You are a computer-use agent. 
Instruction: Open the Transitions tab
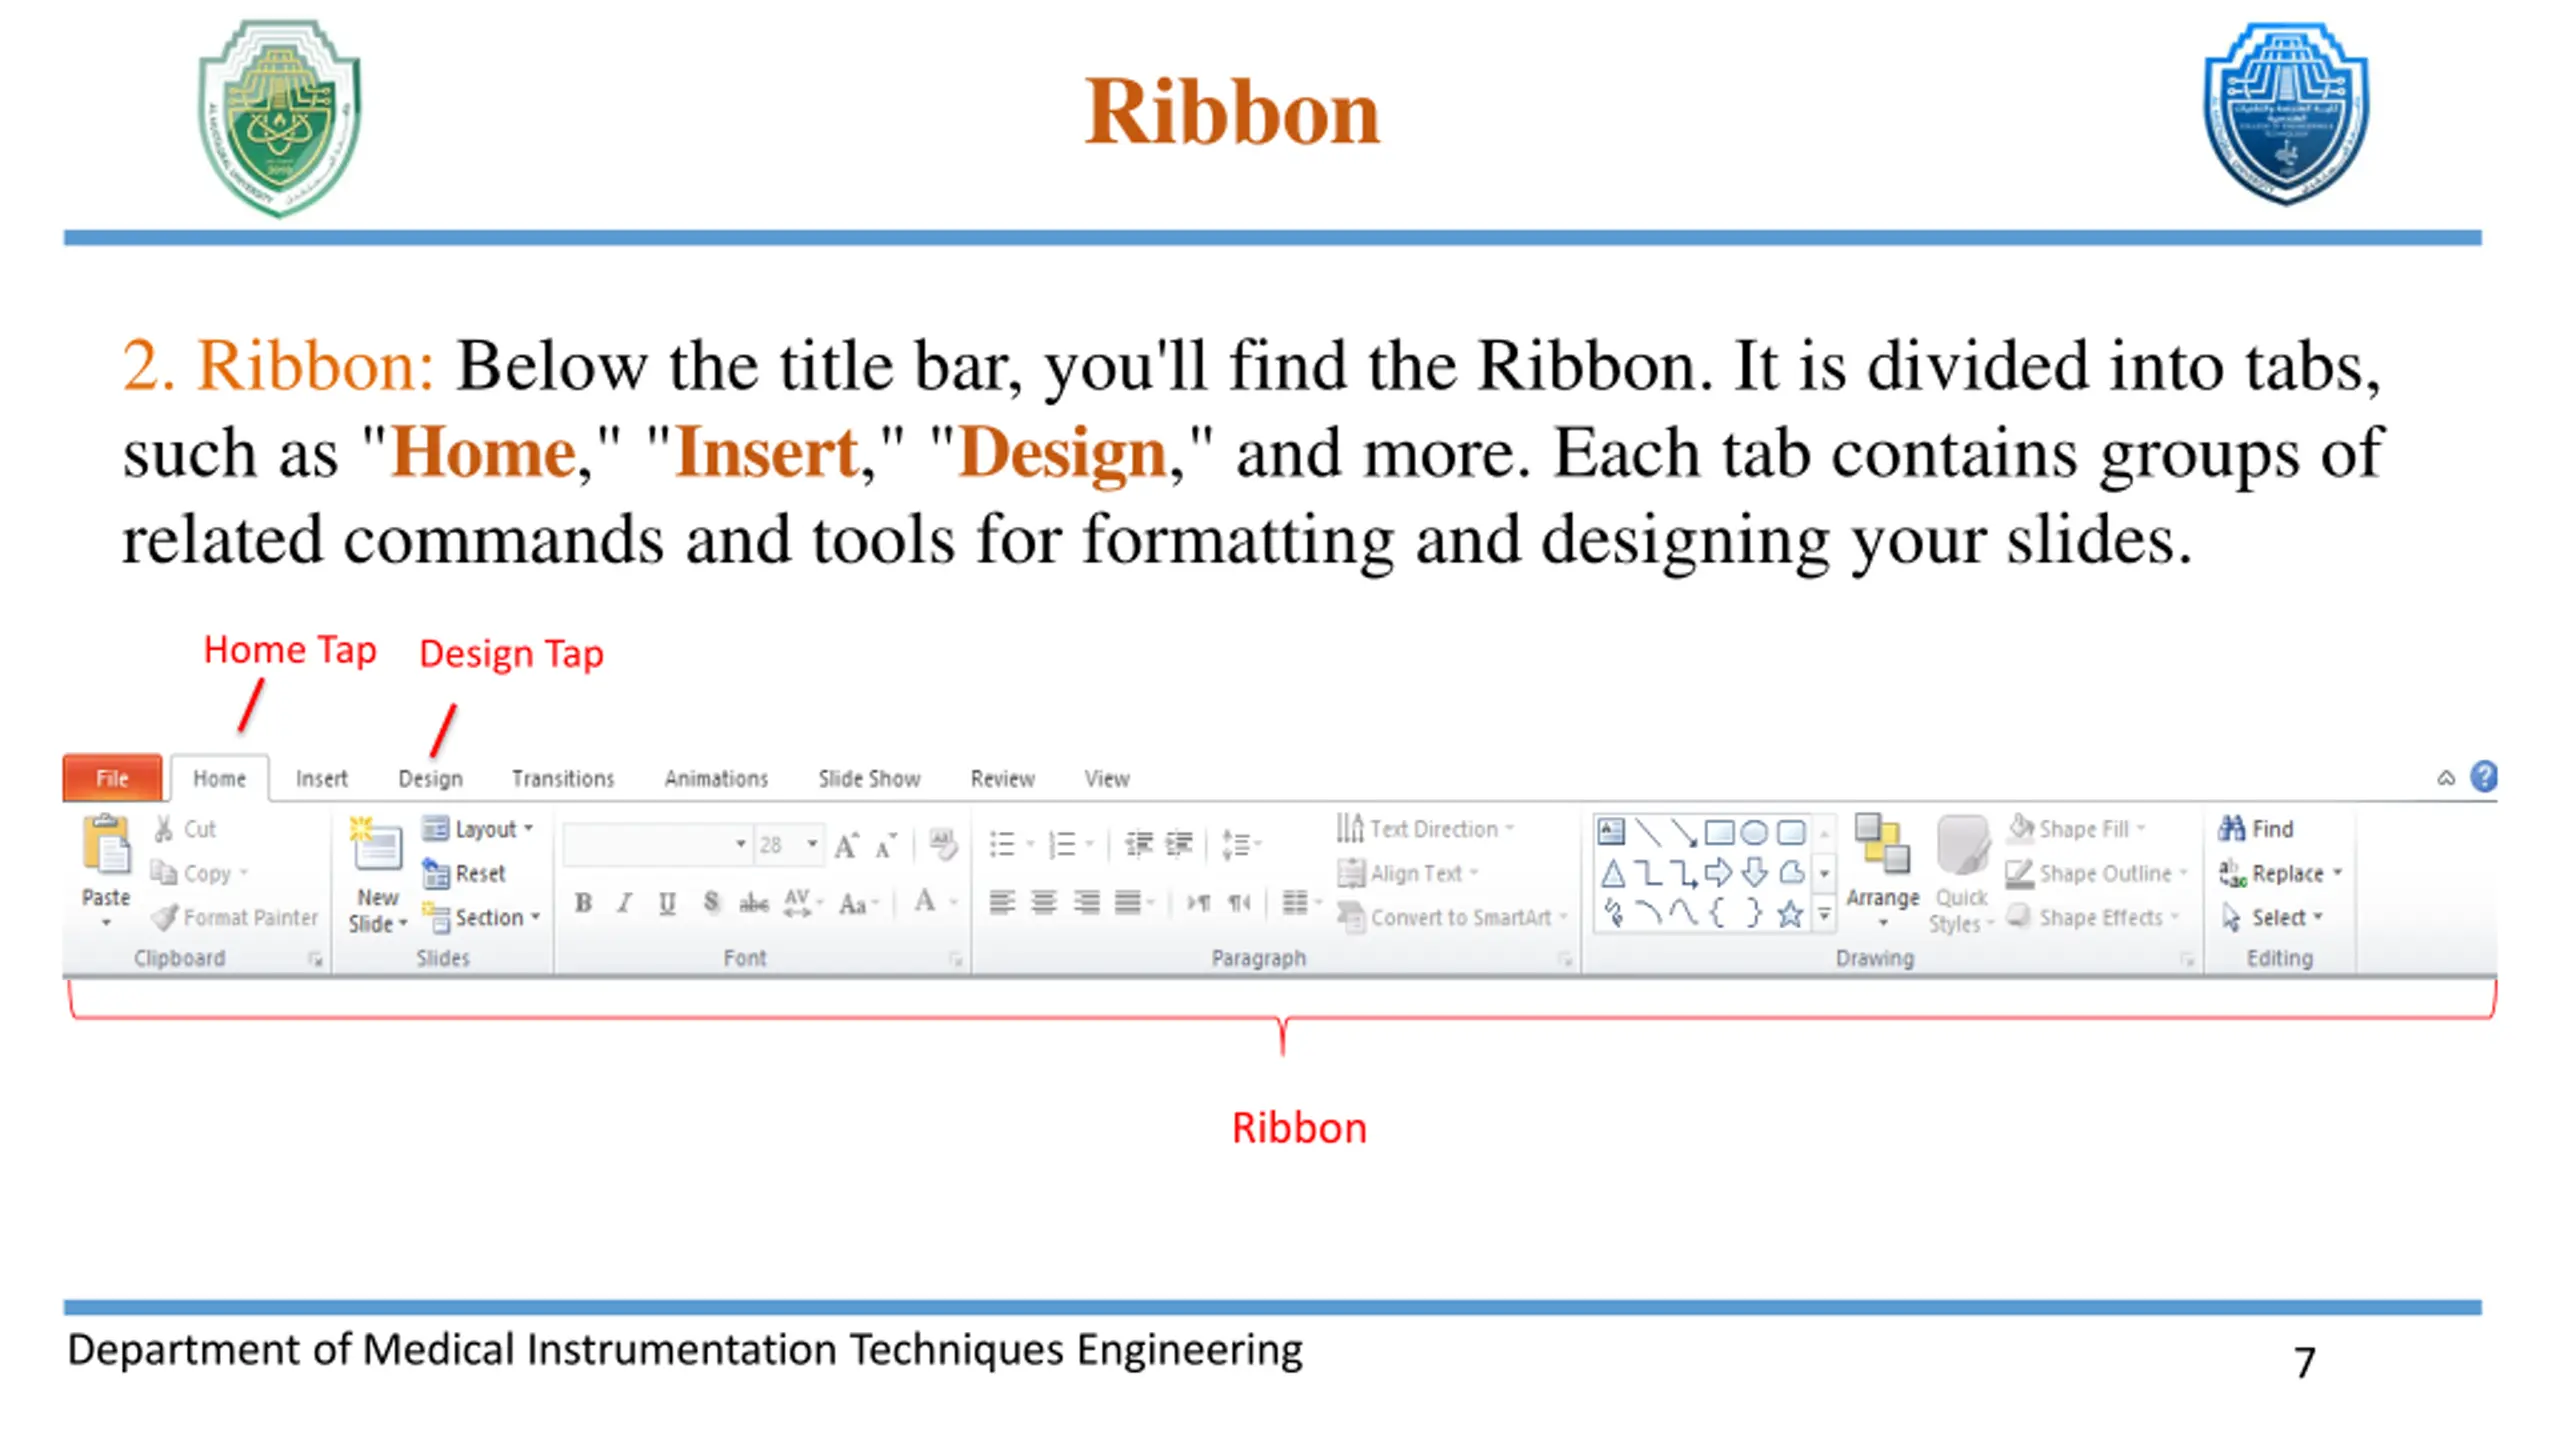562,778
